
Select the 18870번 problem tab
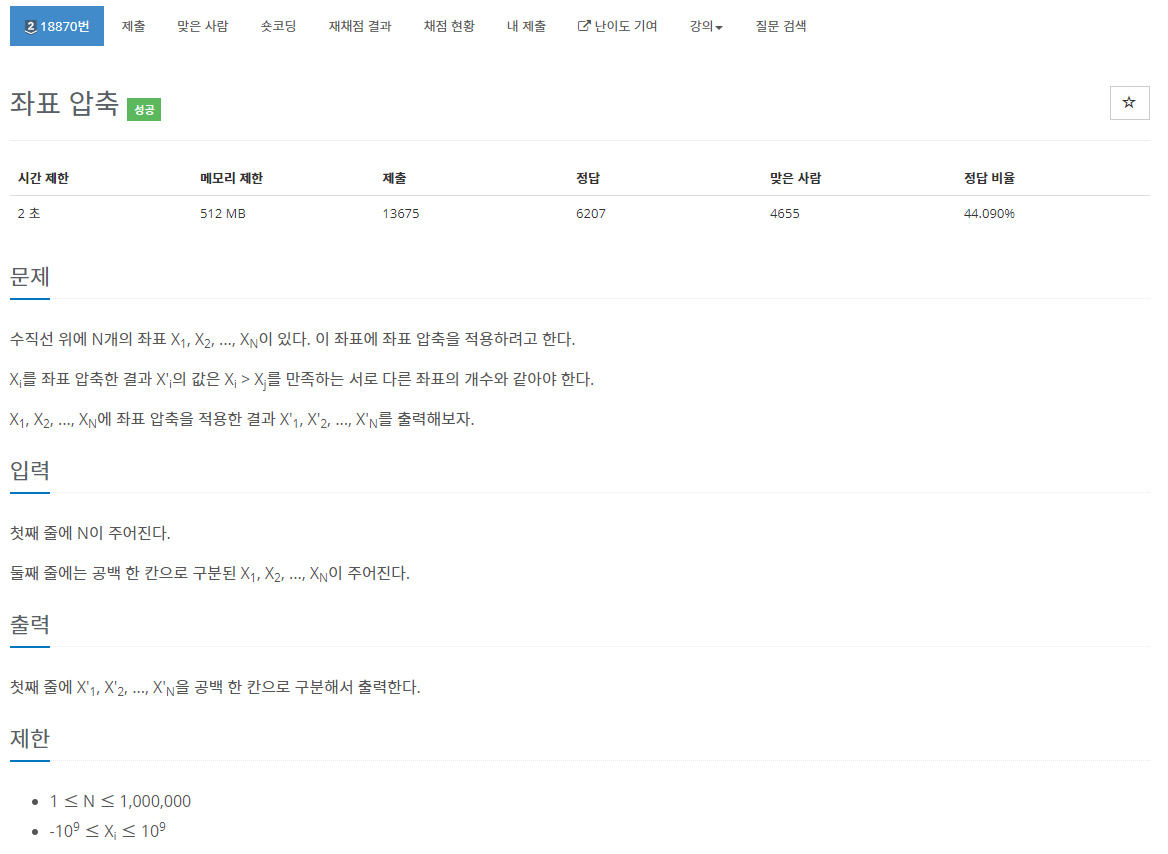click(x=57, y=26)
